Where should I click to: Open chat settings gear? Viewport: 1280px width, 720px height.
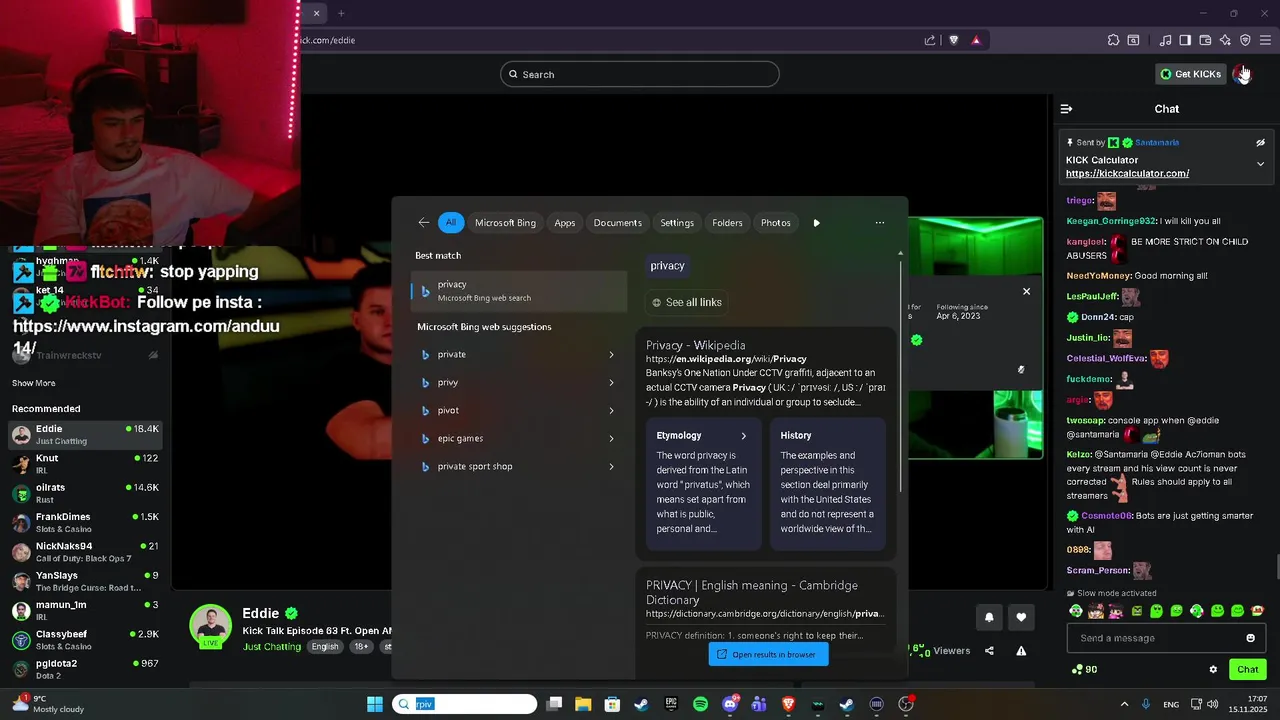coord(1213,669)
